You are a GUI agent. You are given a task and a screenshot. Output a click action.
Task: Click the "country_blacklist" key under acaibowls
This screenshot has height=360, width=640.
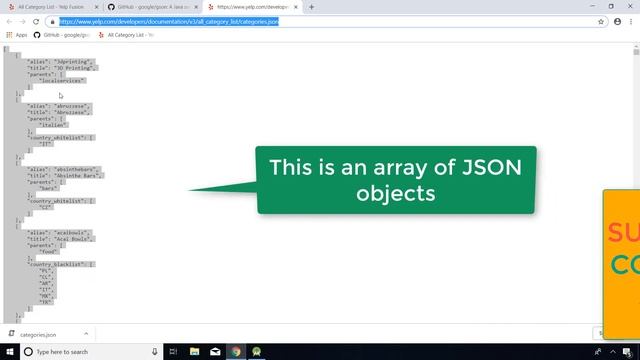57,264
